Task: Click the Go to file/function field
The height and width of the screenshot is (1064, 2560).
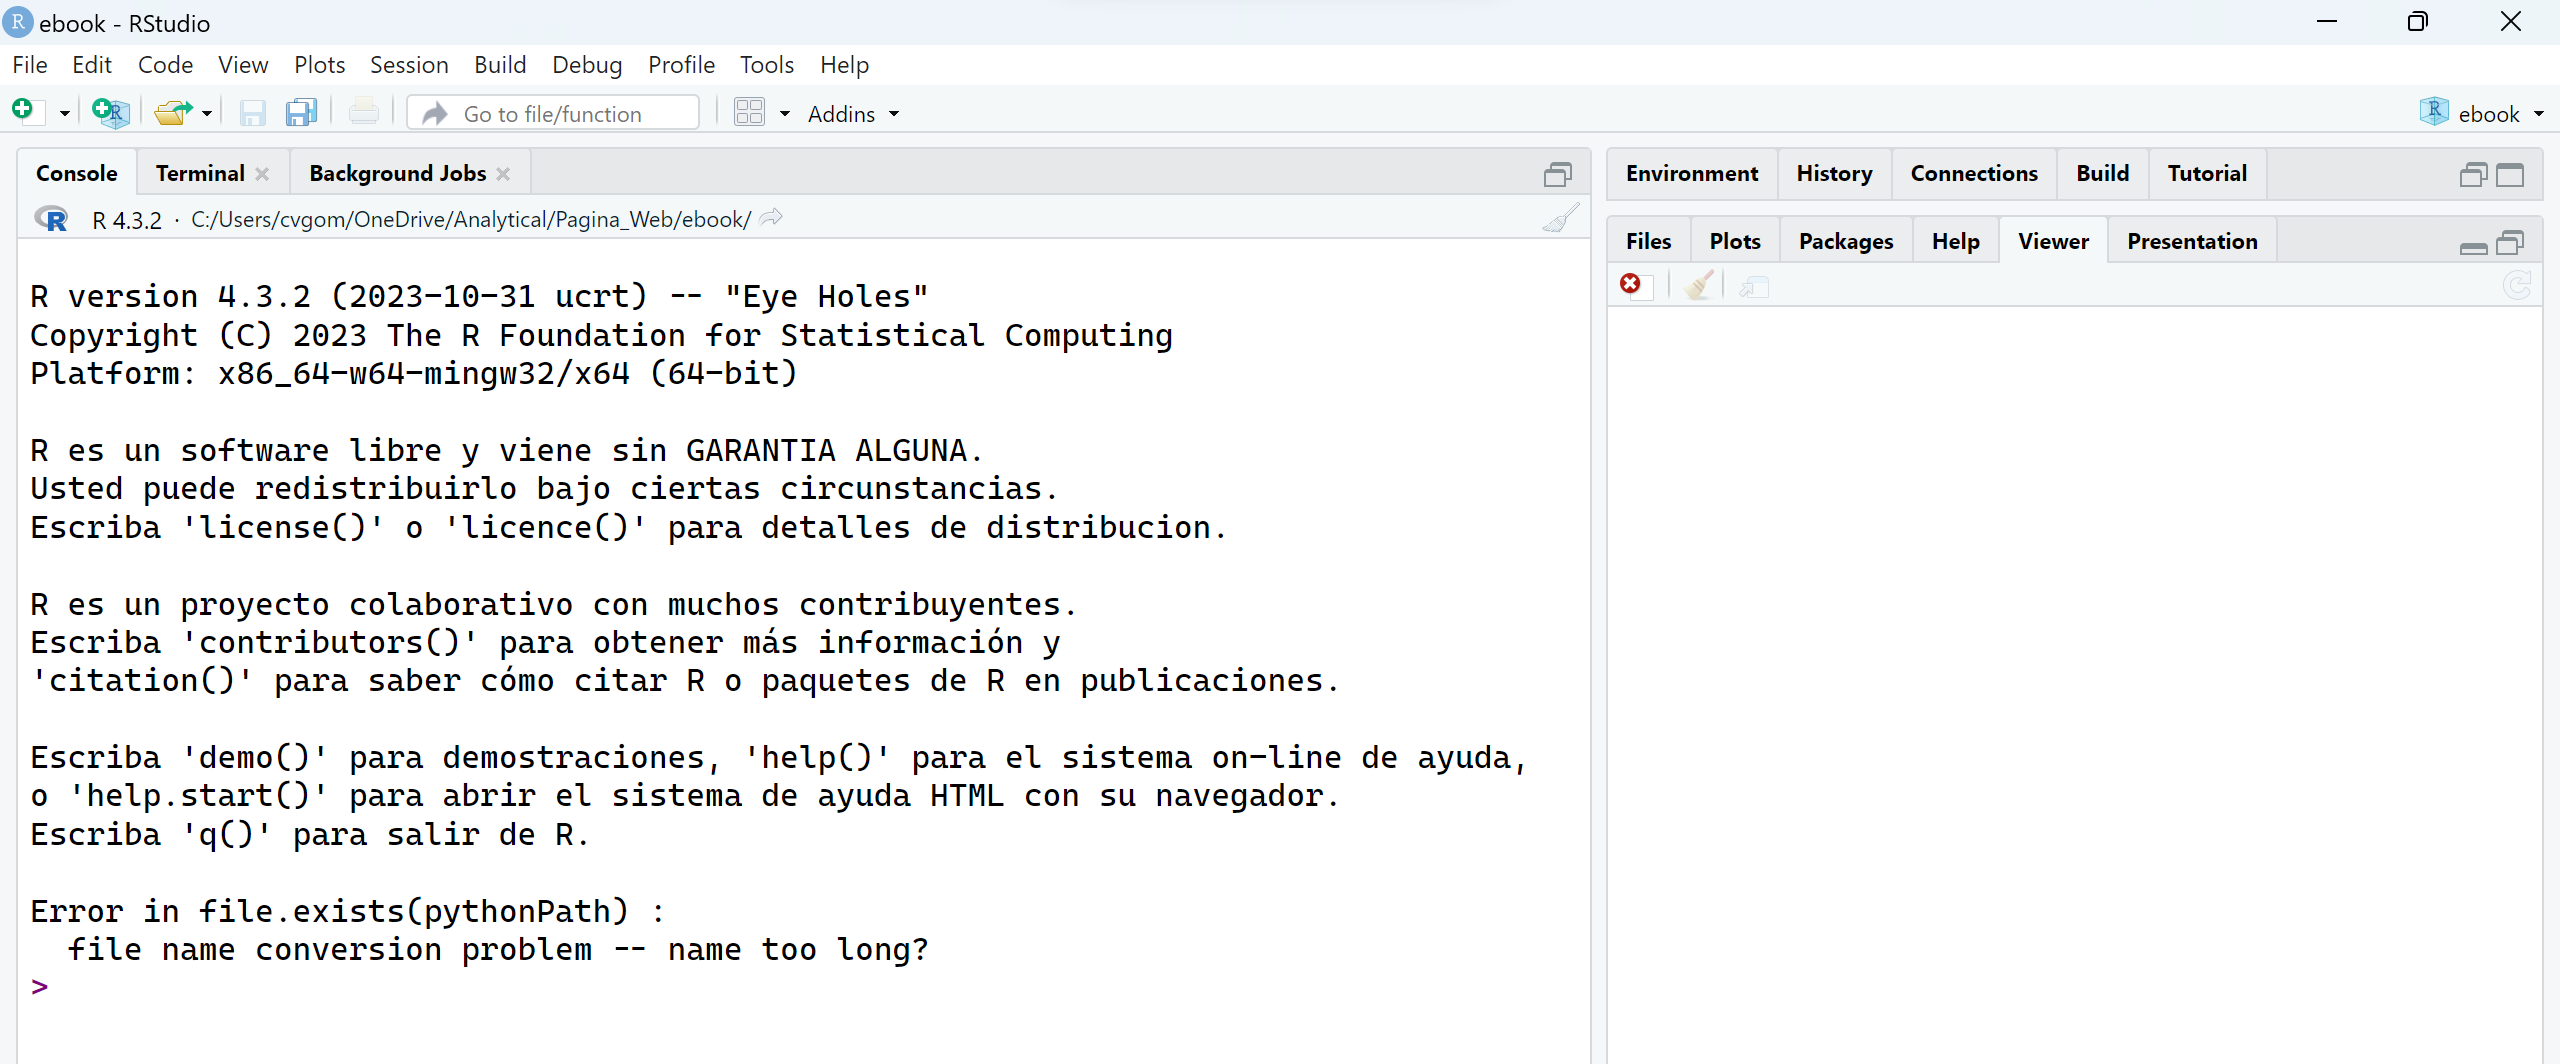Action: click(x=570, y=114)
